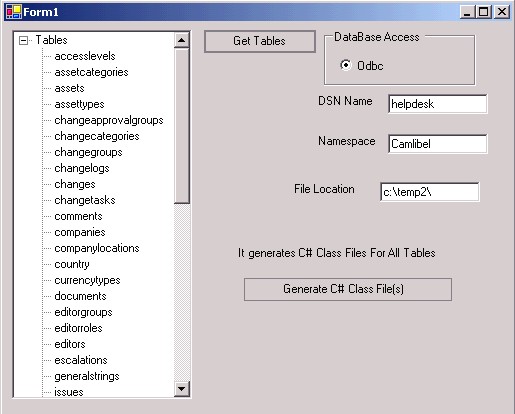Maximize the Form1 window
Viewport: 515px width, 414px height.
pos(484,12)
